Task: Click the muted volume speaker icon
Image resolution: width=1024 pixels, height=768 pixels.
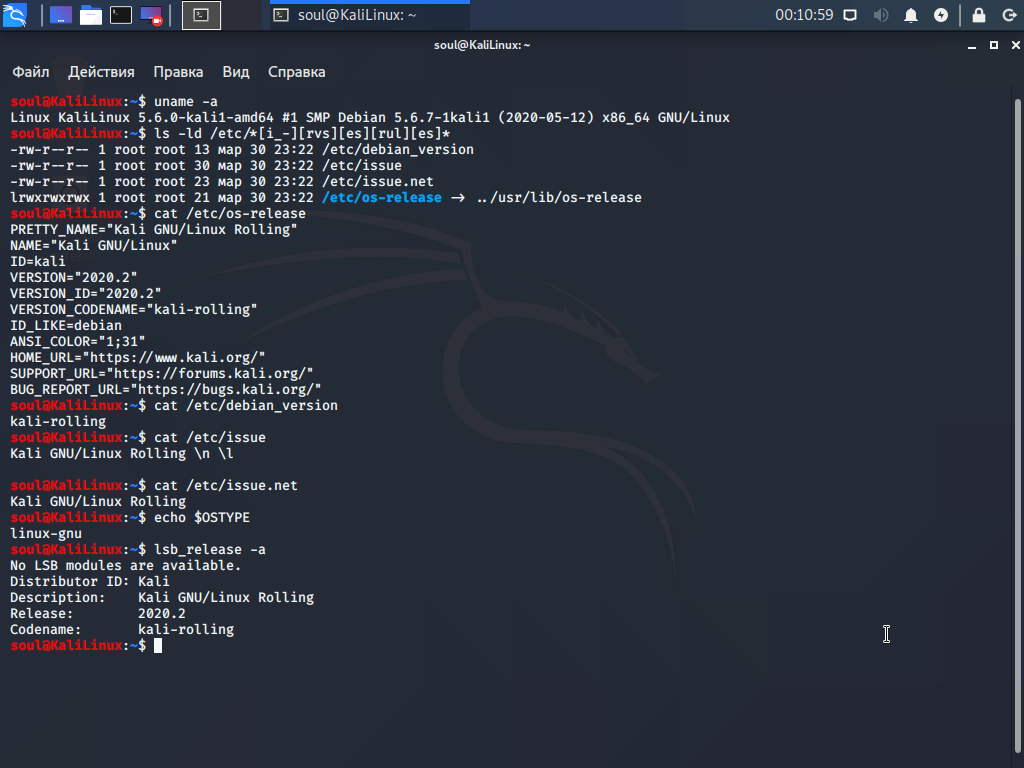Action: click(x=881, y=15)
